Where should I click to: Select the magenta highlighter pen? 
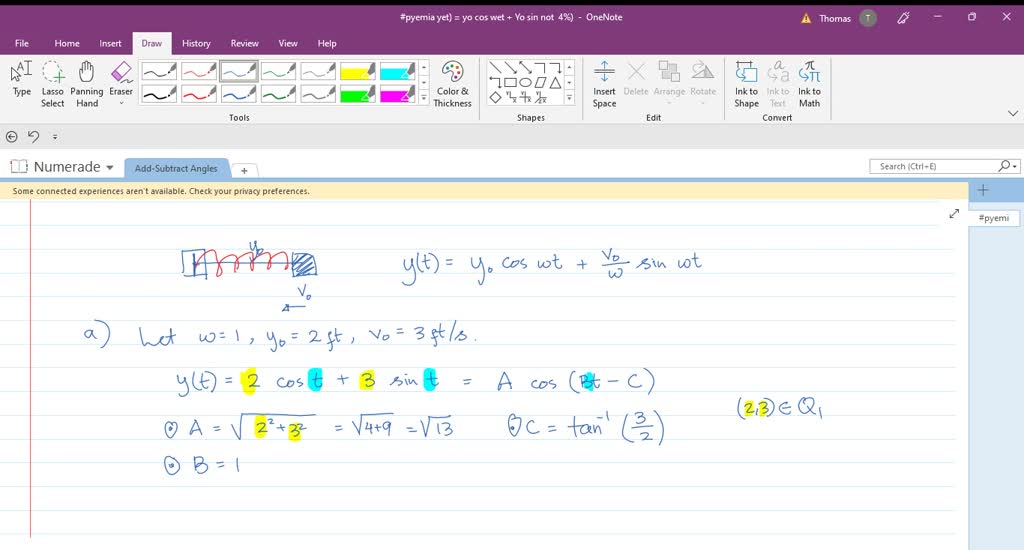[398, 95]
